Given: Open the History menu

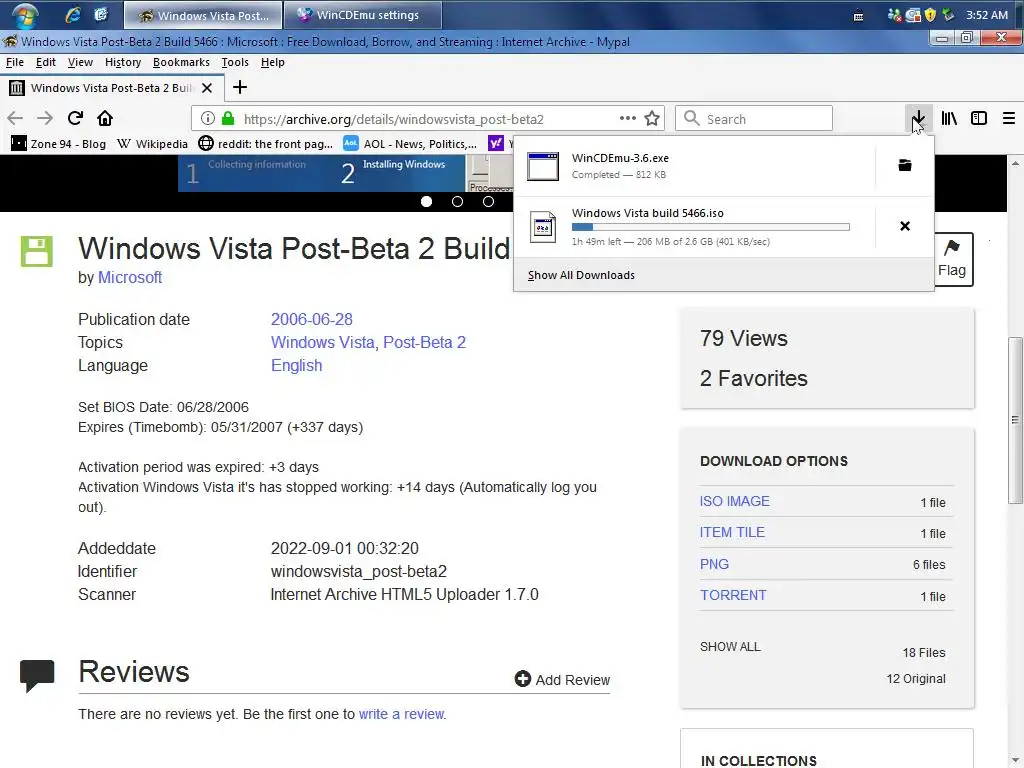Looking at the screenshot, I should 123,62.
